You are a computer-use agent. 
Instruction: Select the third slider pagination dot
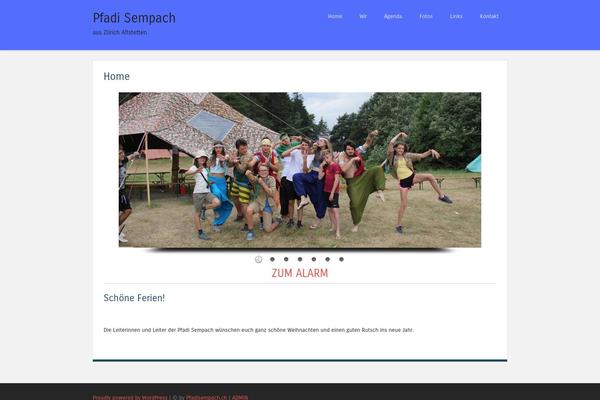(x=286, y=260)
